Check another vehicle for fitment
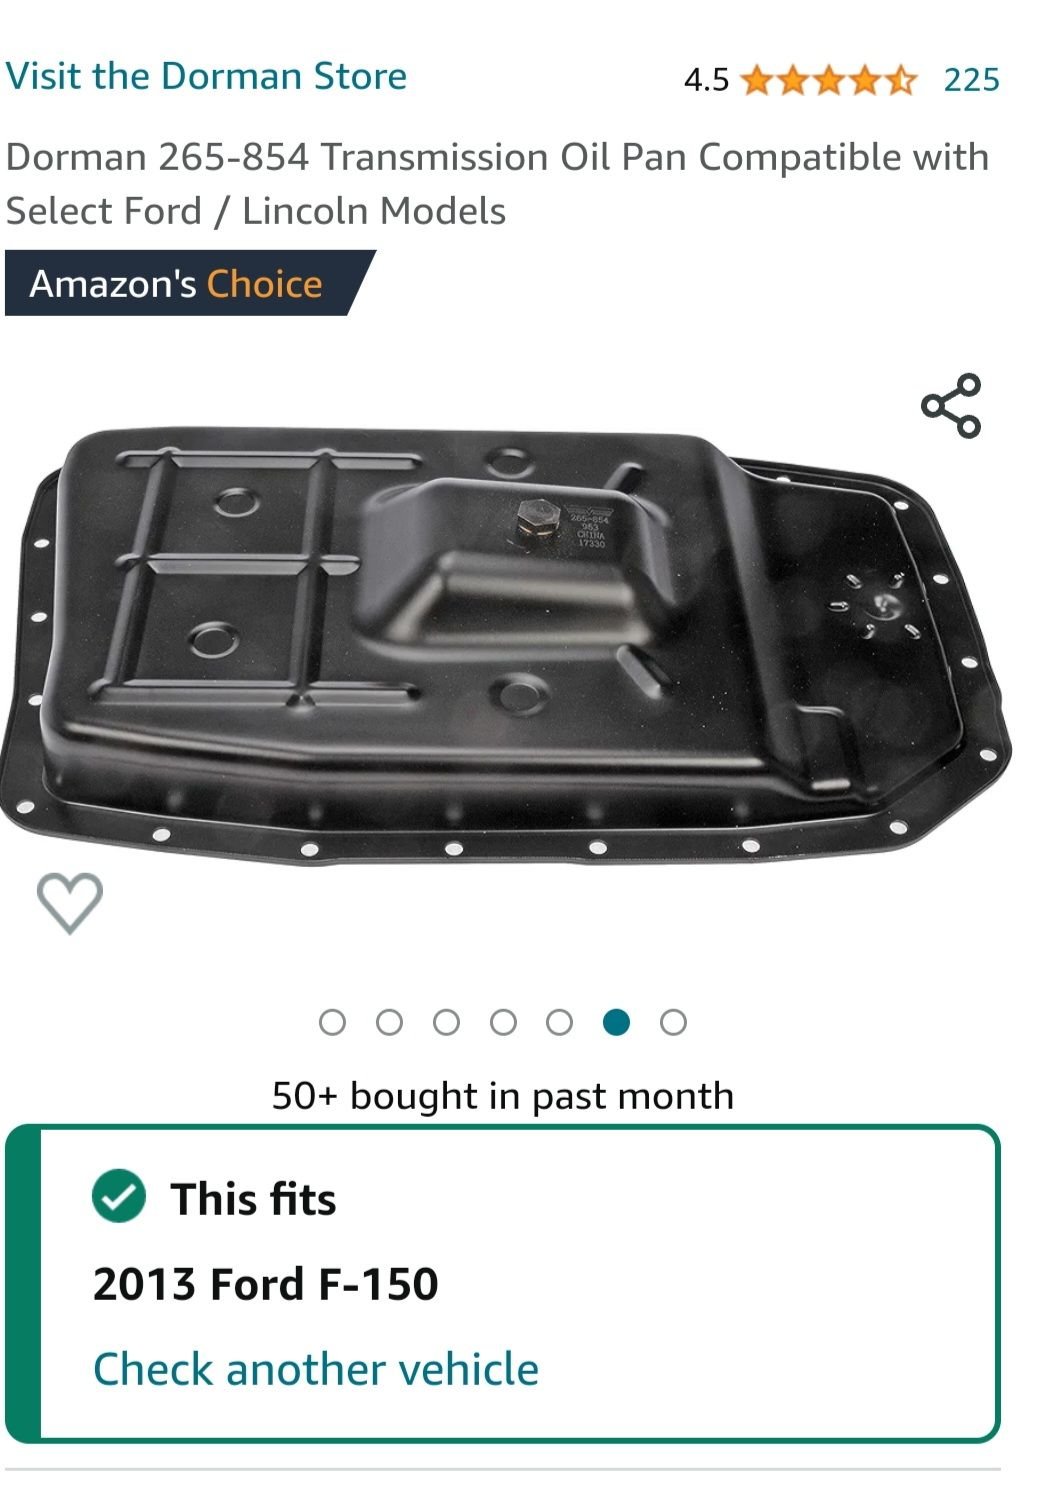Screen dimensions: 1043x1495 (x=315, y=1369)
